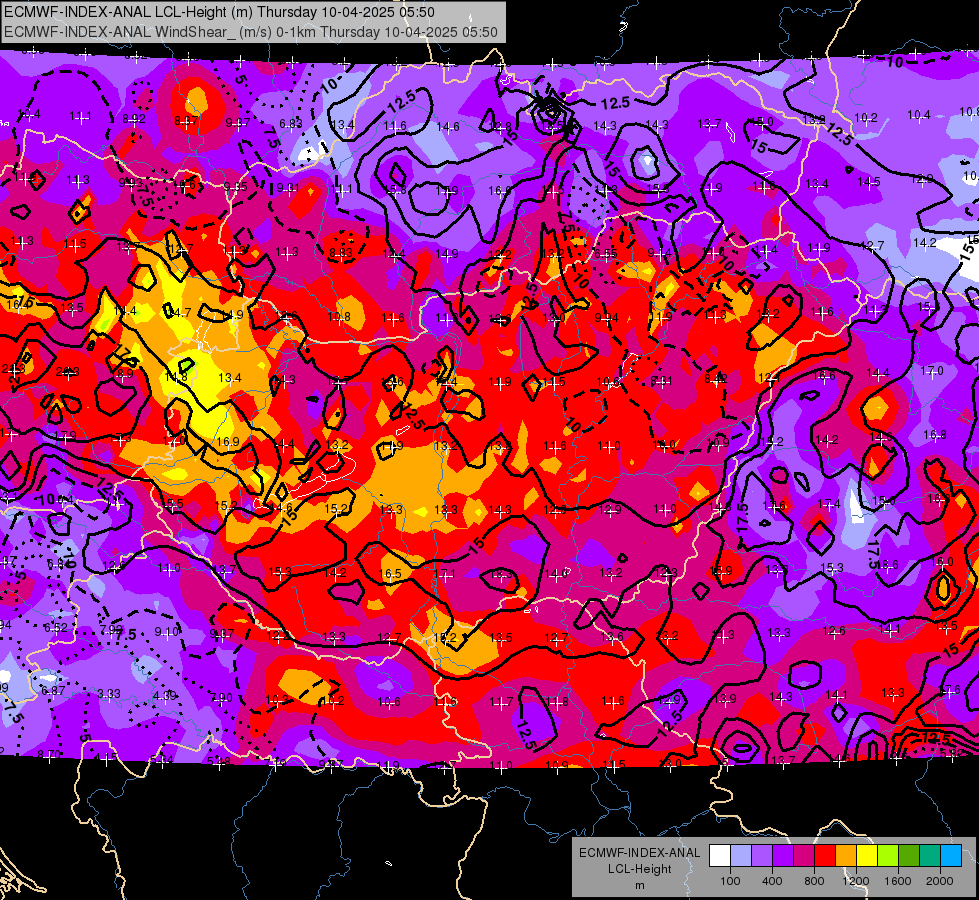Click the 16.8 wind shear value

[935, 434]
